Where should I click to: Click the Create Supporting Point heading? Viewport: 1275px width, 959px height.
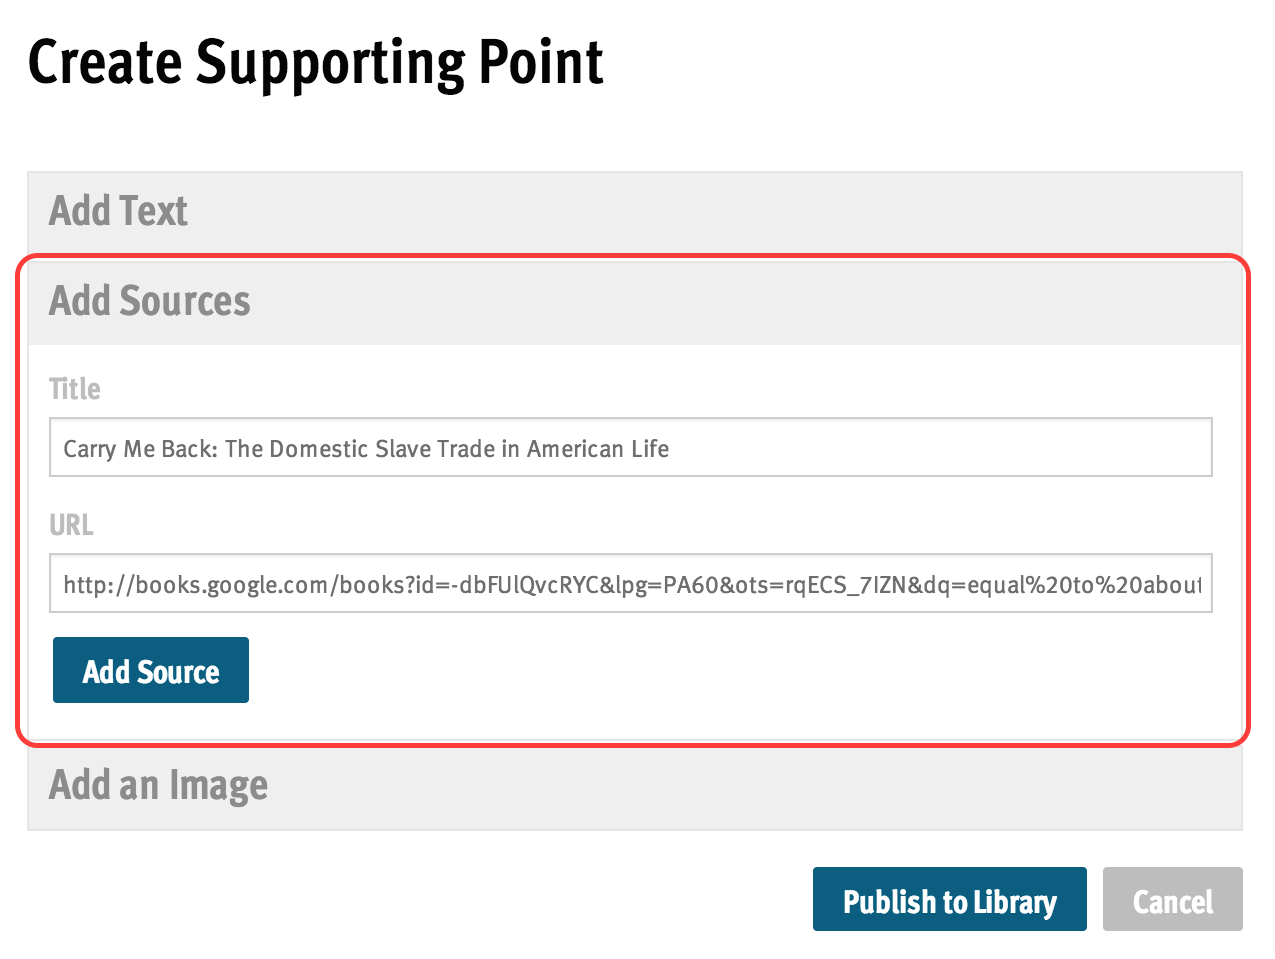pyautogui.click(x=316, y=63)
